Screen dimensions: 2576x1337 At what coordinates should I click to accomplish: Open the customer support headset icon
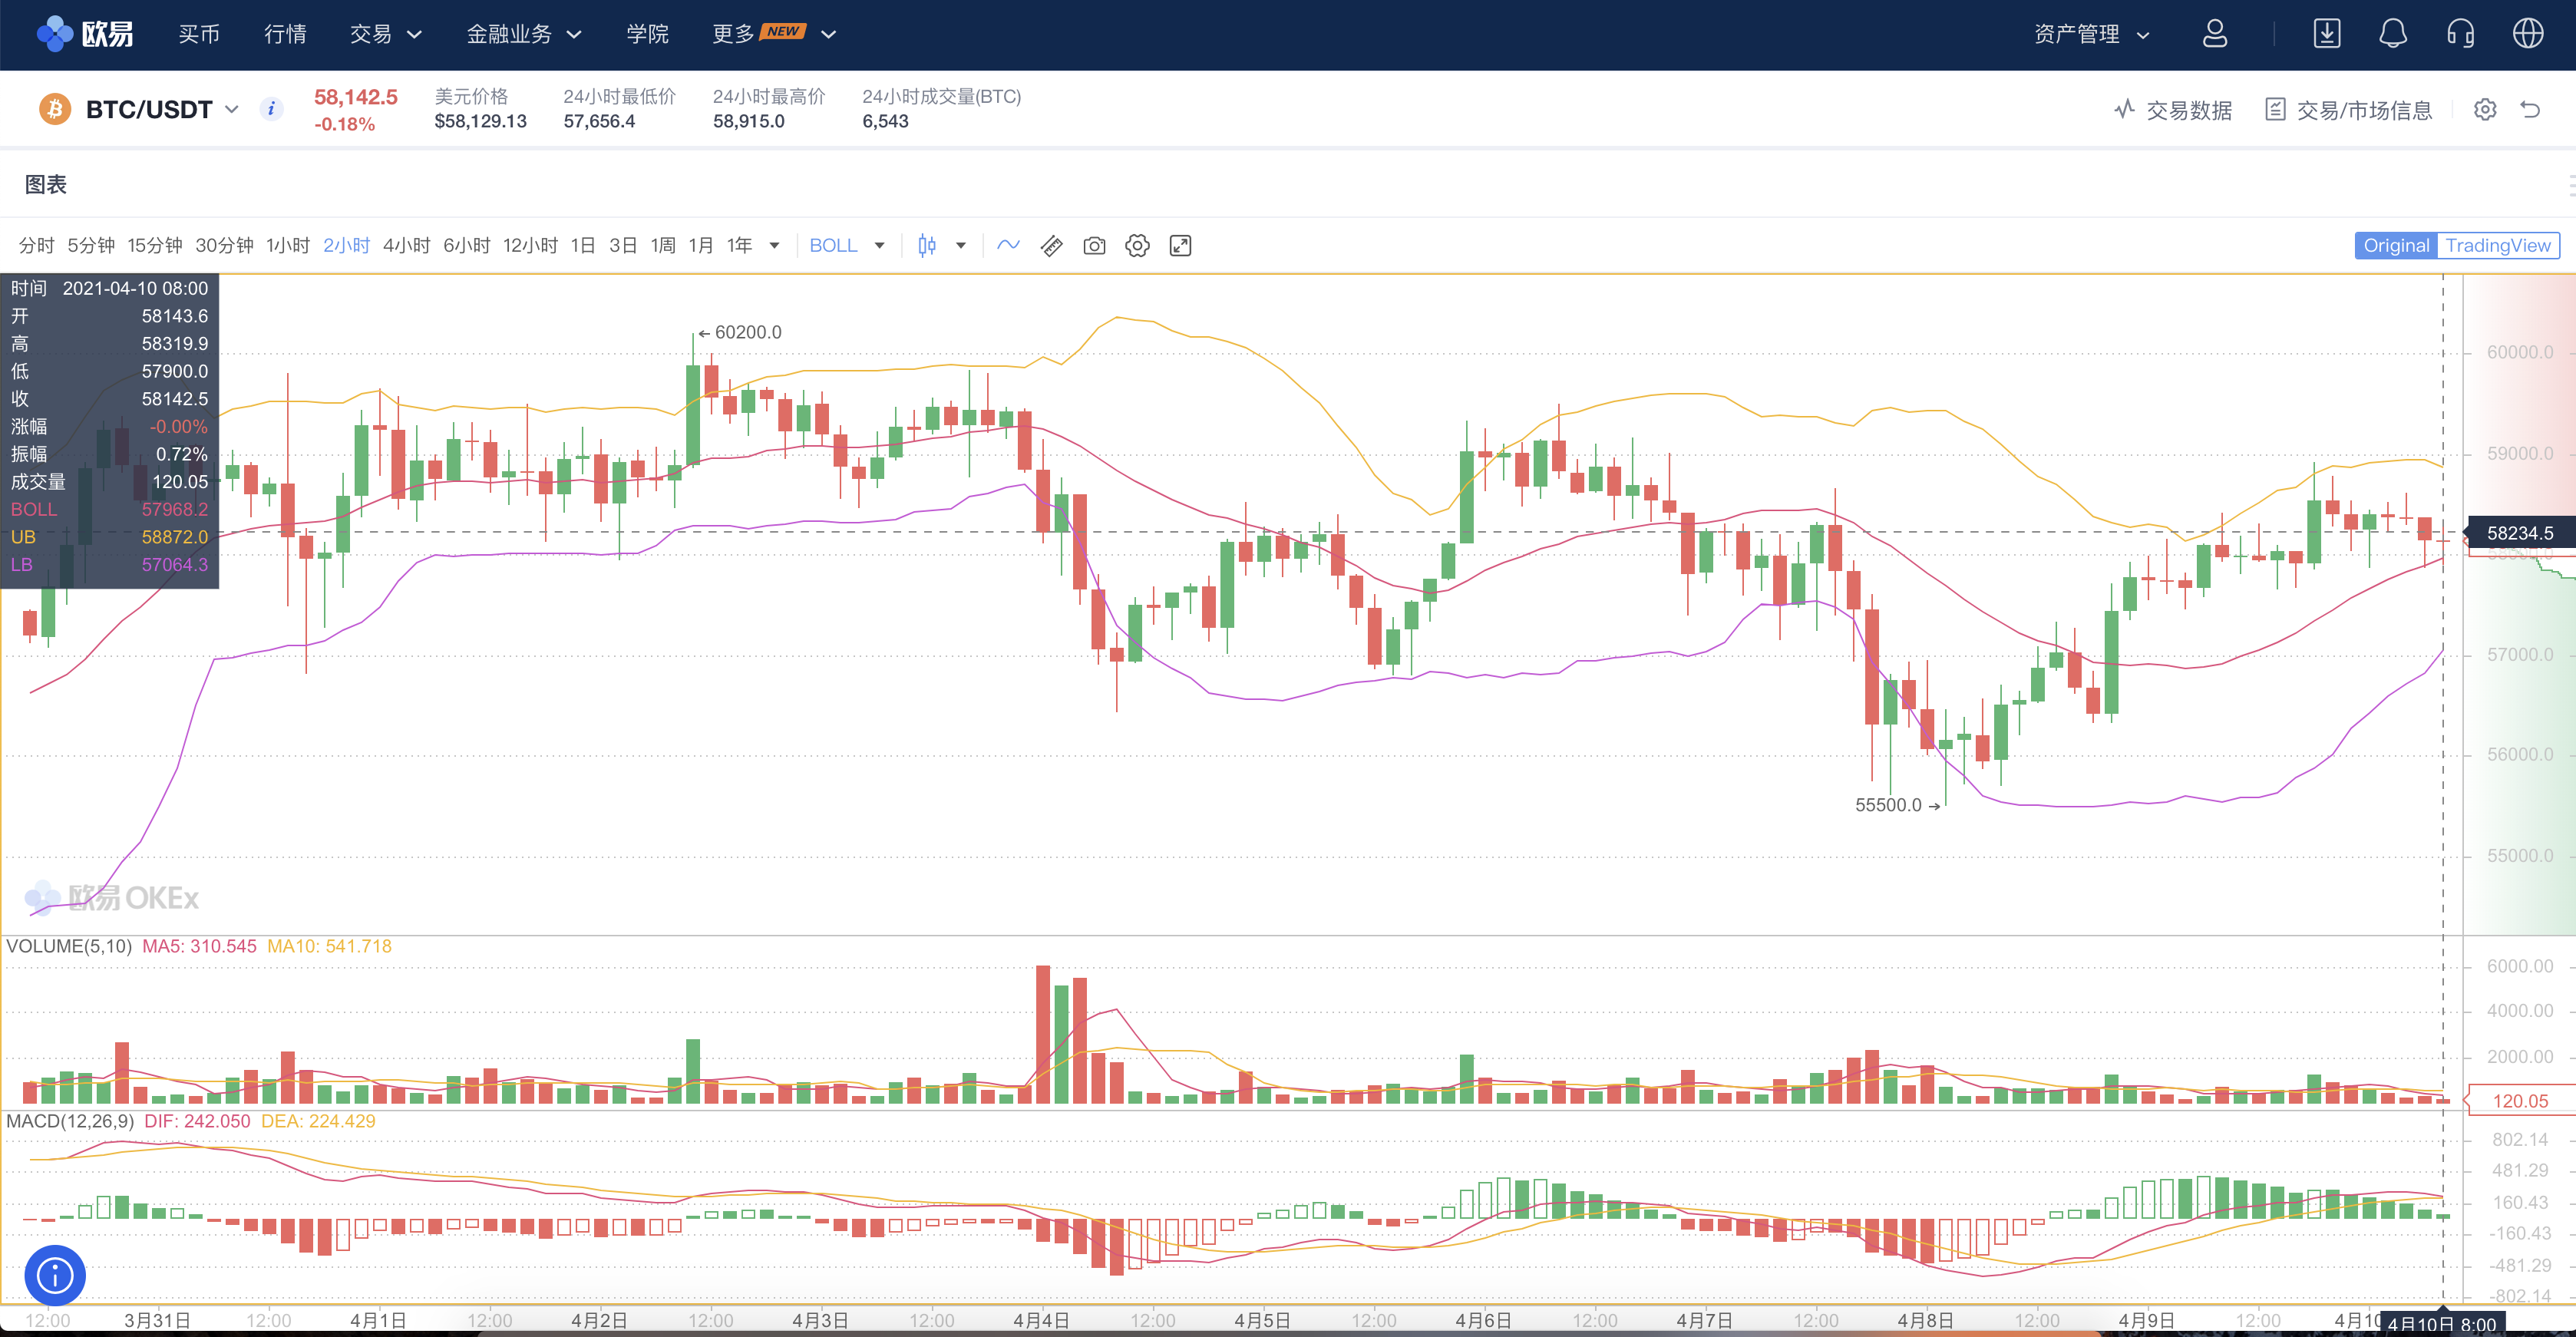(x=2460, y=34)
